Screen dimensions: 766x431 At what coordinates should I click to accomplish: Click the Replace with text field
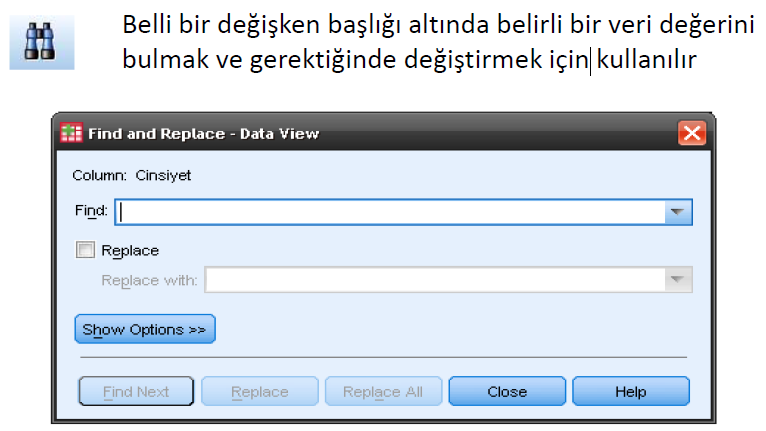tap(435, 280)
